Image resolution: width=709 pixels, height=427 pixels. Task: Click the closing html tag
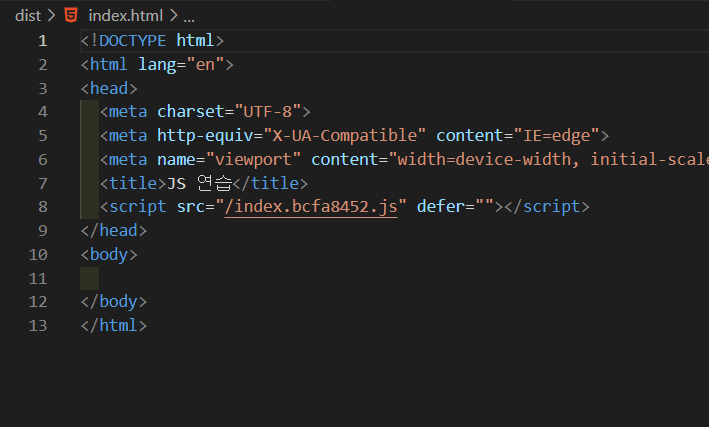tap(114, 326)
